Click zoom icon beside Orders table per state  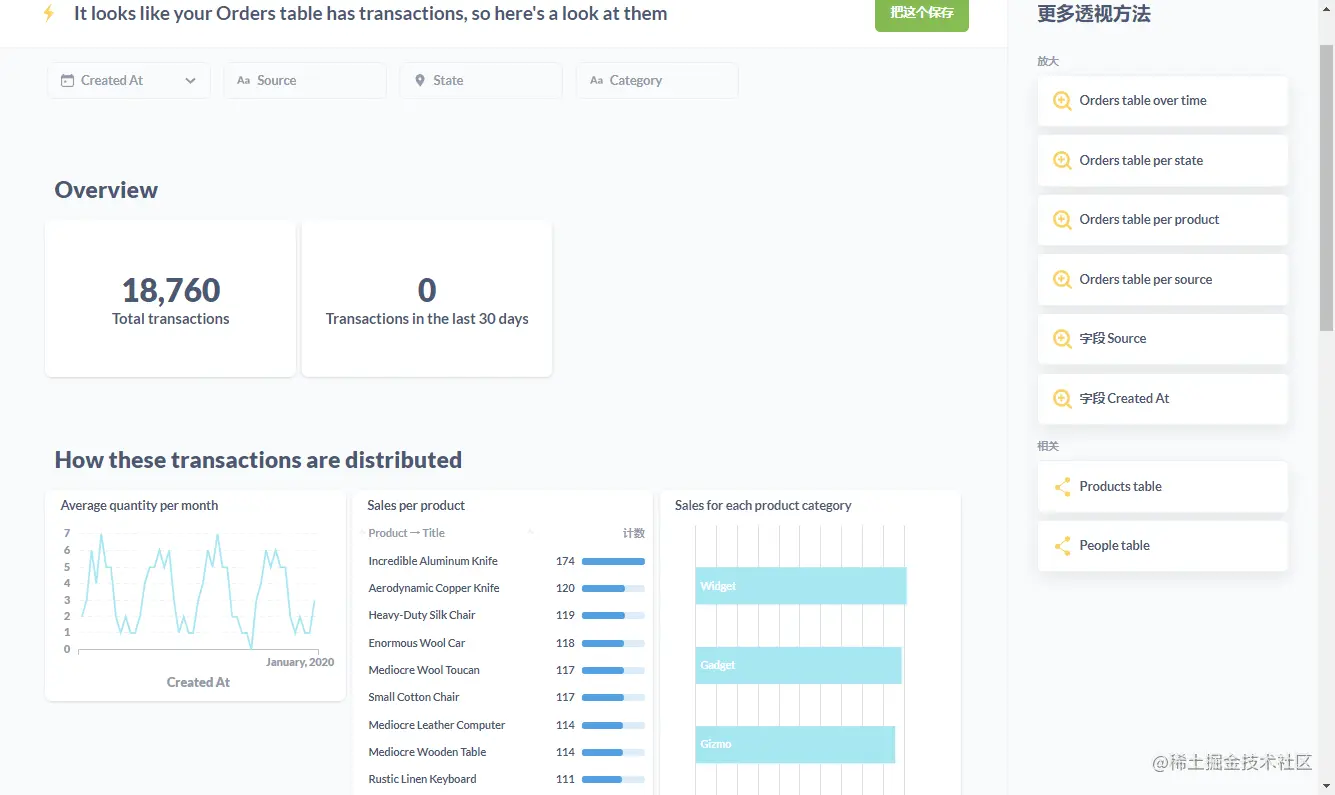click(1063, 161)
